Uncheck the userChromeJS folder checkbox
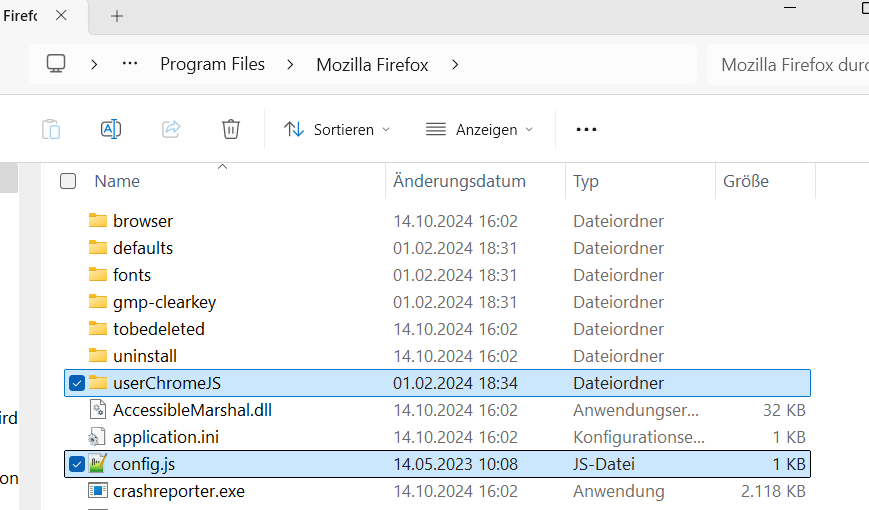 77,383
